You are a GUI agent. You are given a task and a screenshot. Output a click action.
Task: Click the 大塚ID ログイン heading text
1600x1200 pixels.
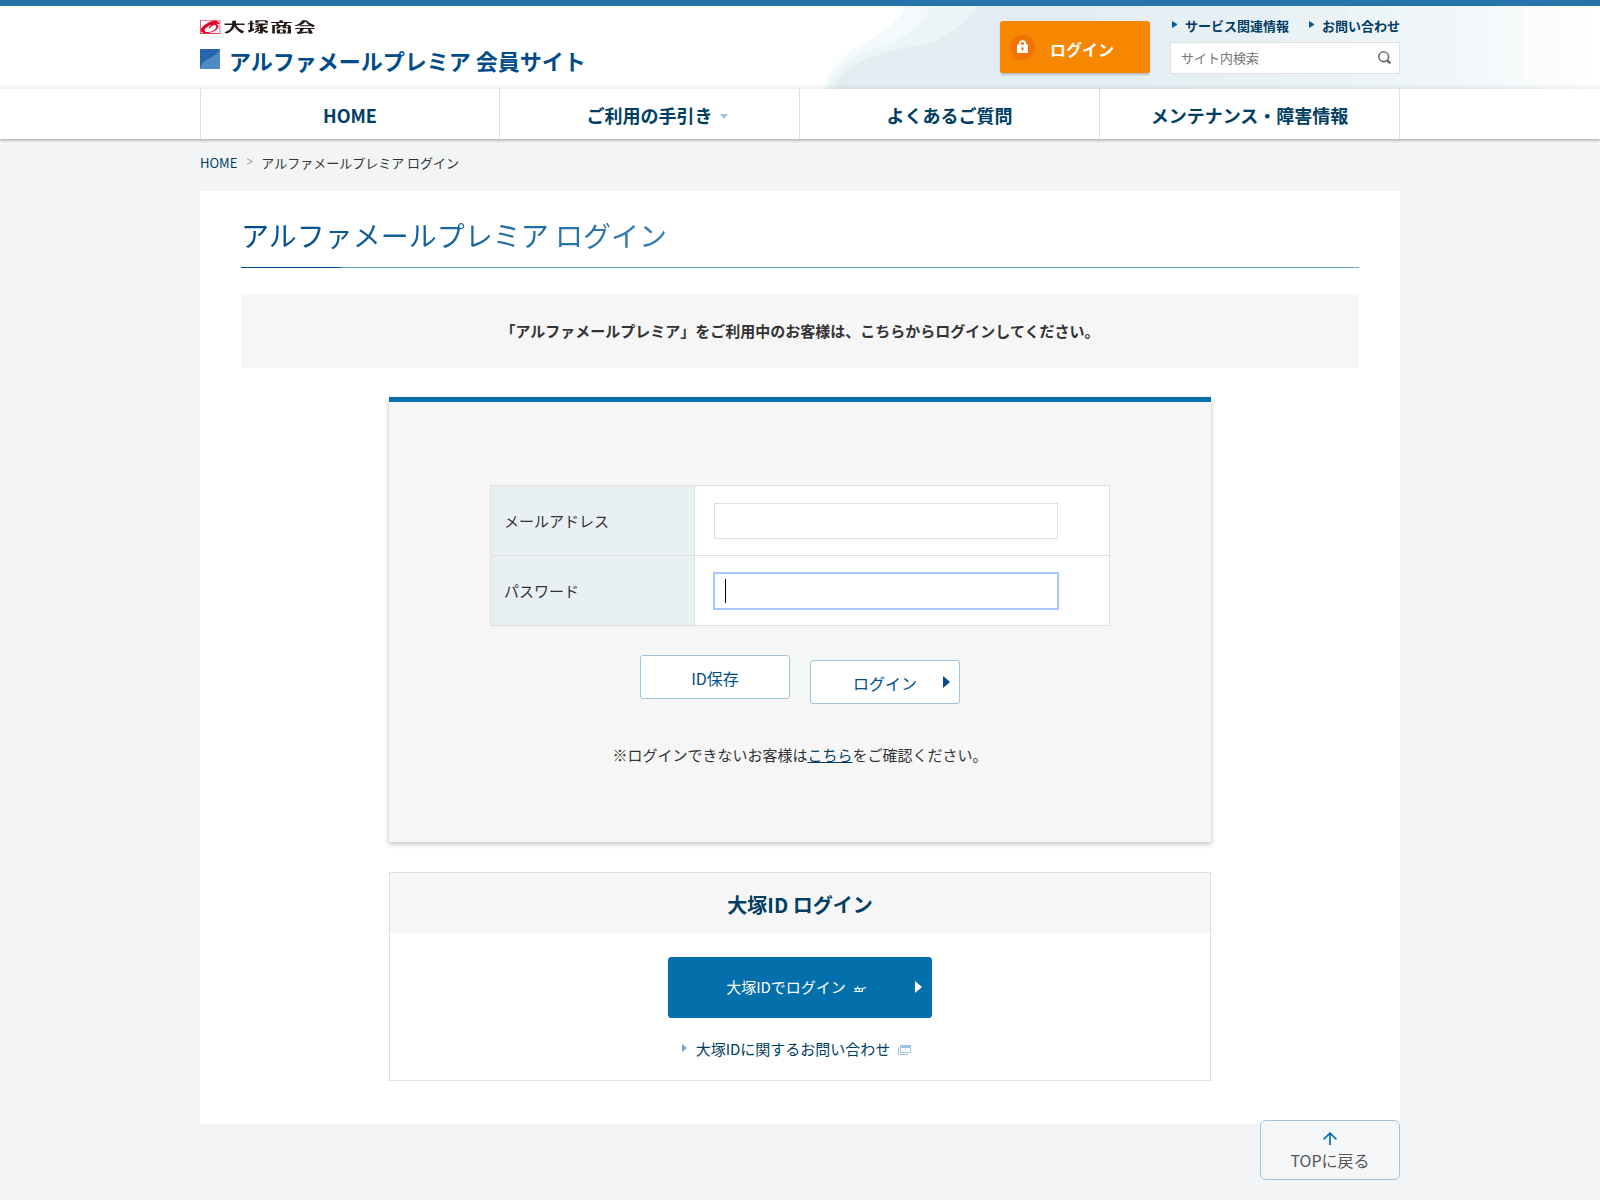tap(800, 905)
